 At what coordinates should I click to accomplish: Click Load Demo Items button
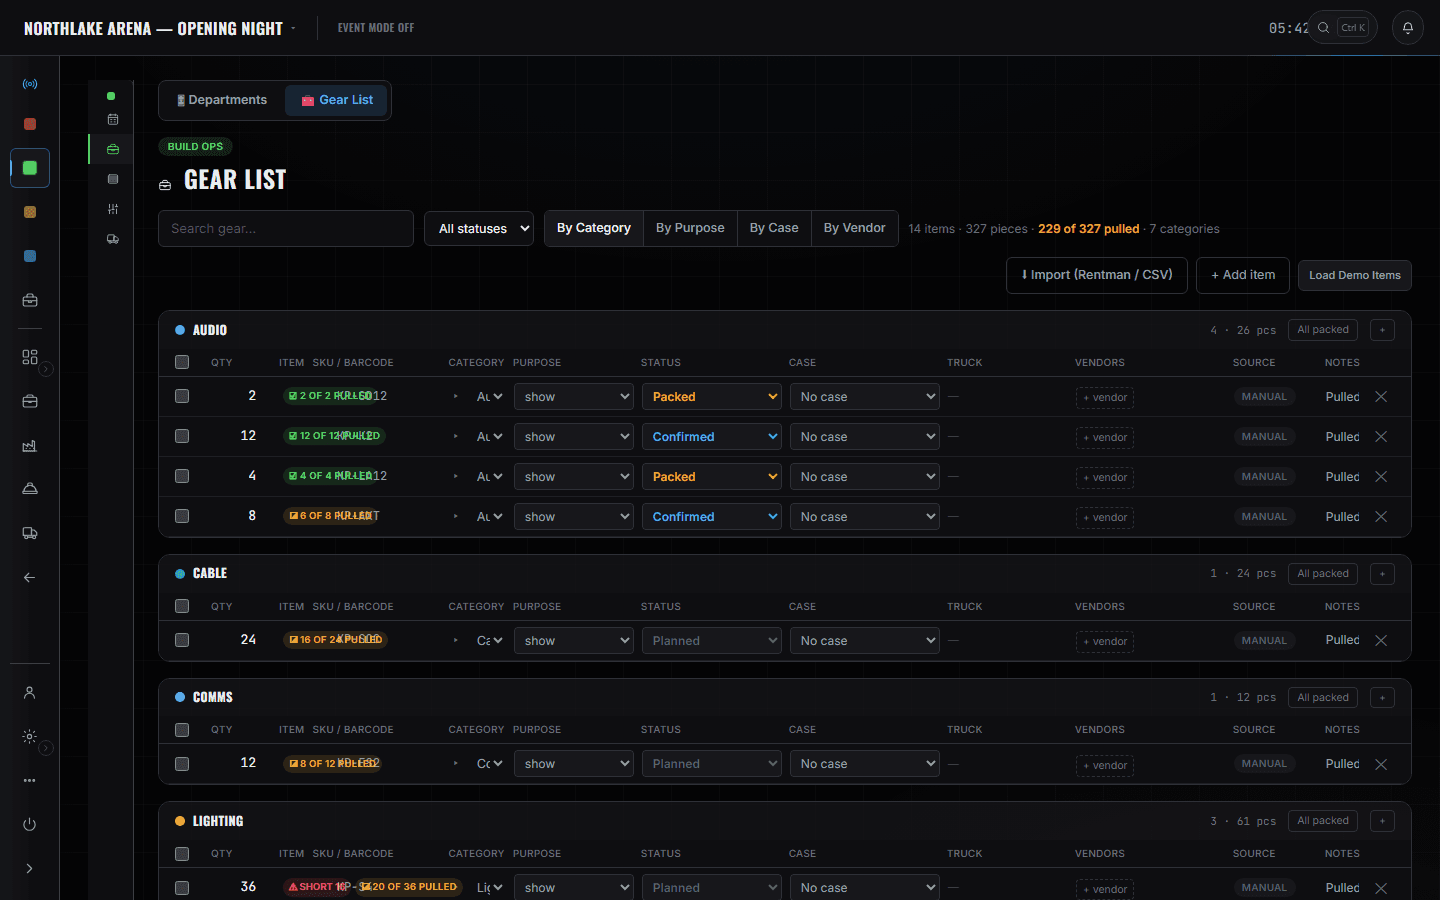[x=1355, y=275]
